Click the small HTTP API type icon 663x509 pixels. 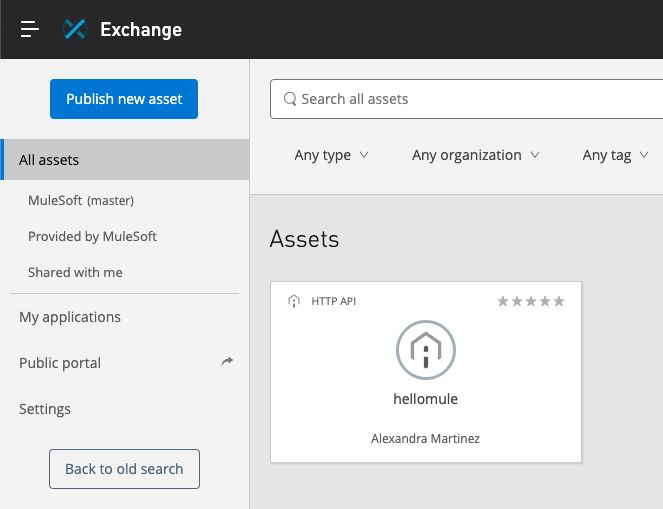click(294, 301)
